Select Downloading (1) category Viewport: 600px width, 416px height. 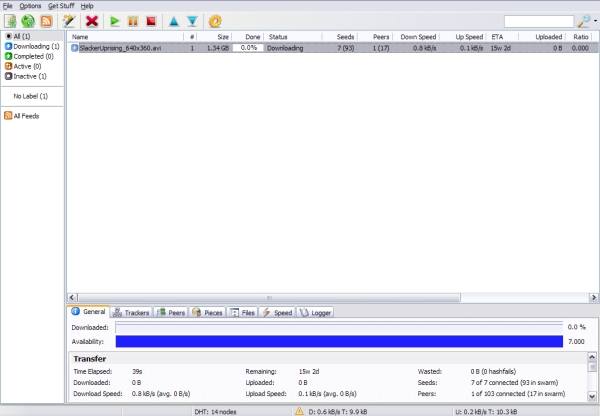[32, 46]
